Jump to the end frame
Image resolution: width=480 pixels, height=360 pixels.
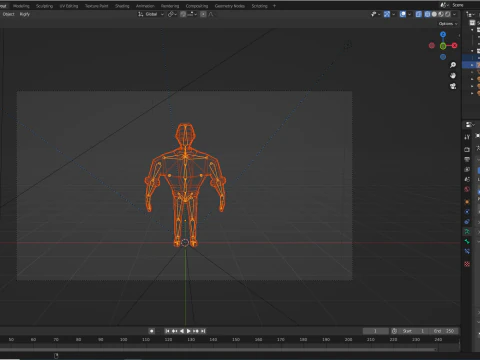click(x=203, y=331)
